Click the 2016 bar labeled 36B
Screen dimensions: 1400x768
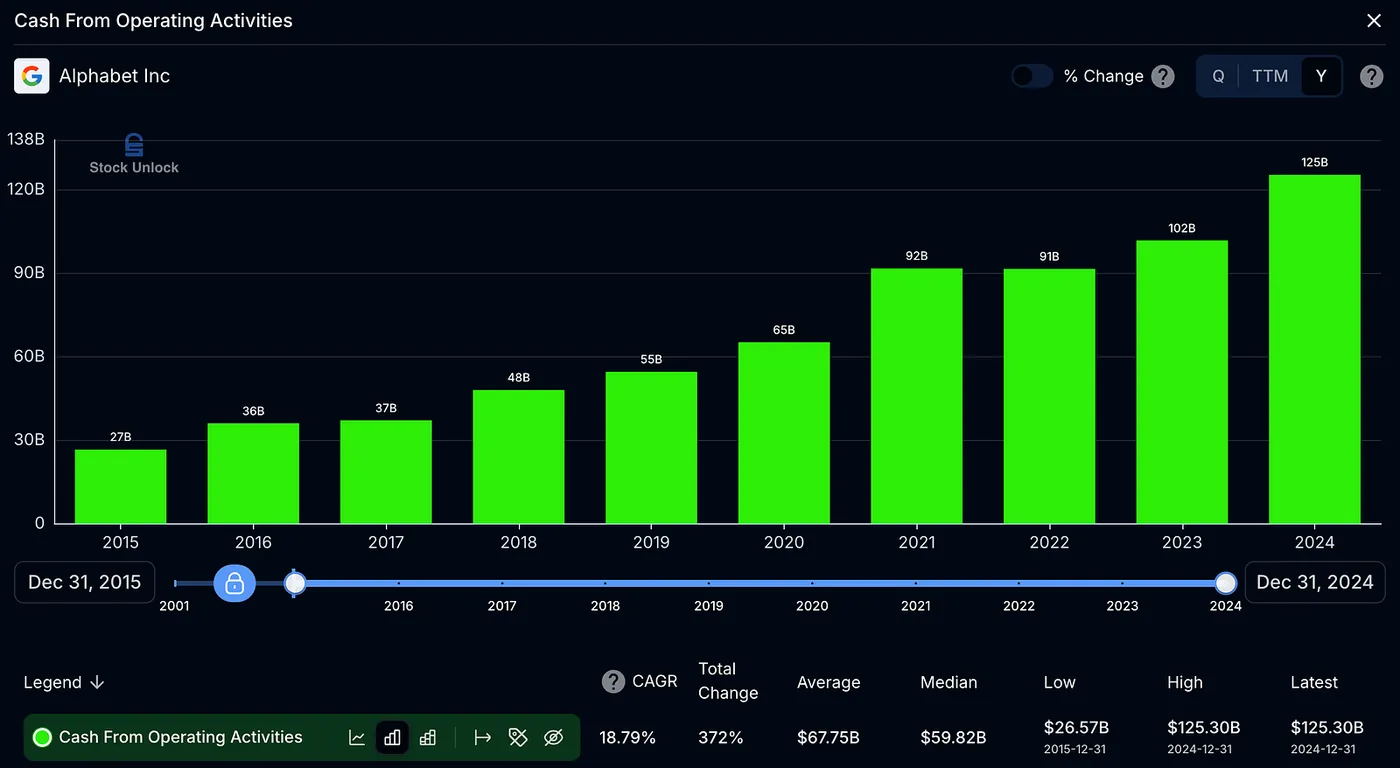[253, 473]
